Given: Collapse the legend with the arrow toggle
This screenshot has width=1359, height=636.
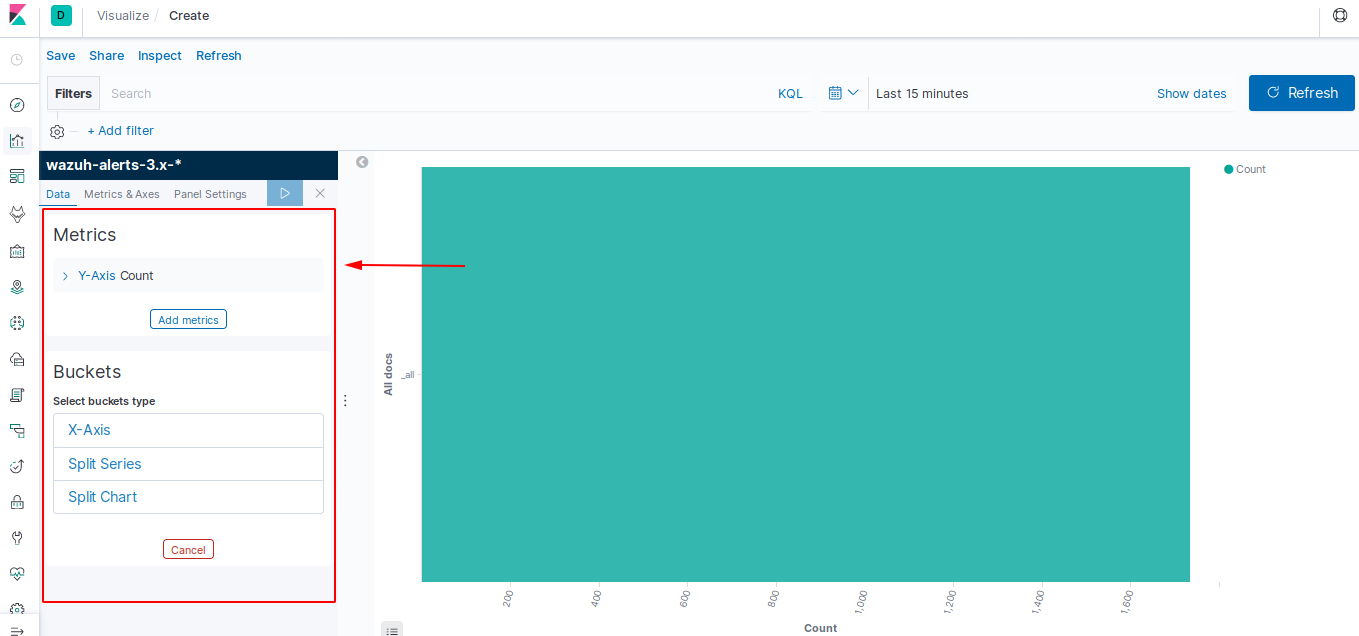Looking at the screenshot, I should (362, 162).
